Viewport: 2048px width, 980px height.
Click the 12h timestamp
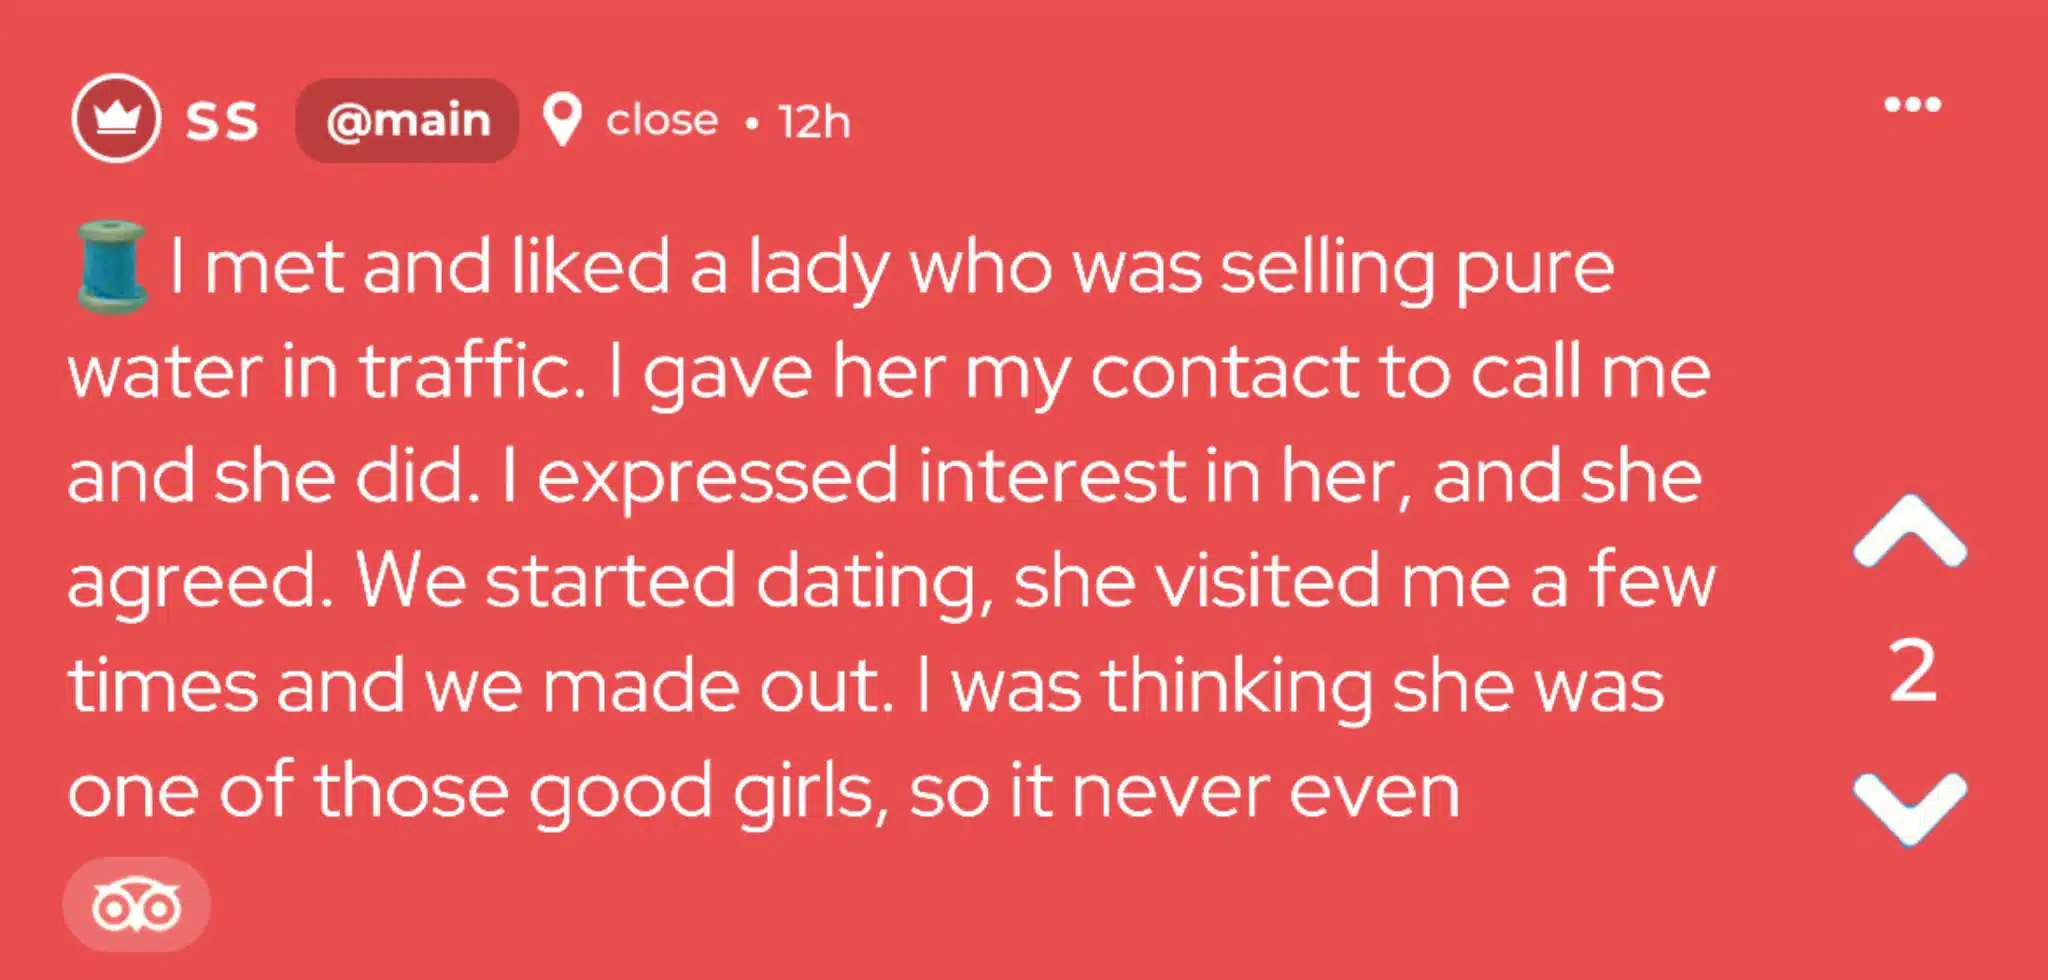coord(815,122)
